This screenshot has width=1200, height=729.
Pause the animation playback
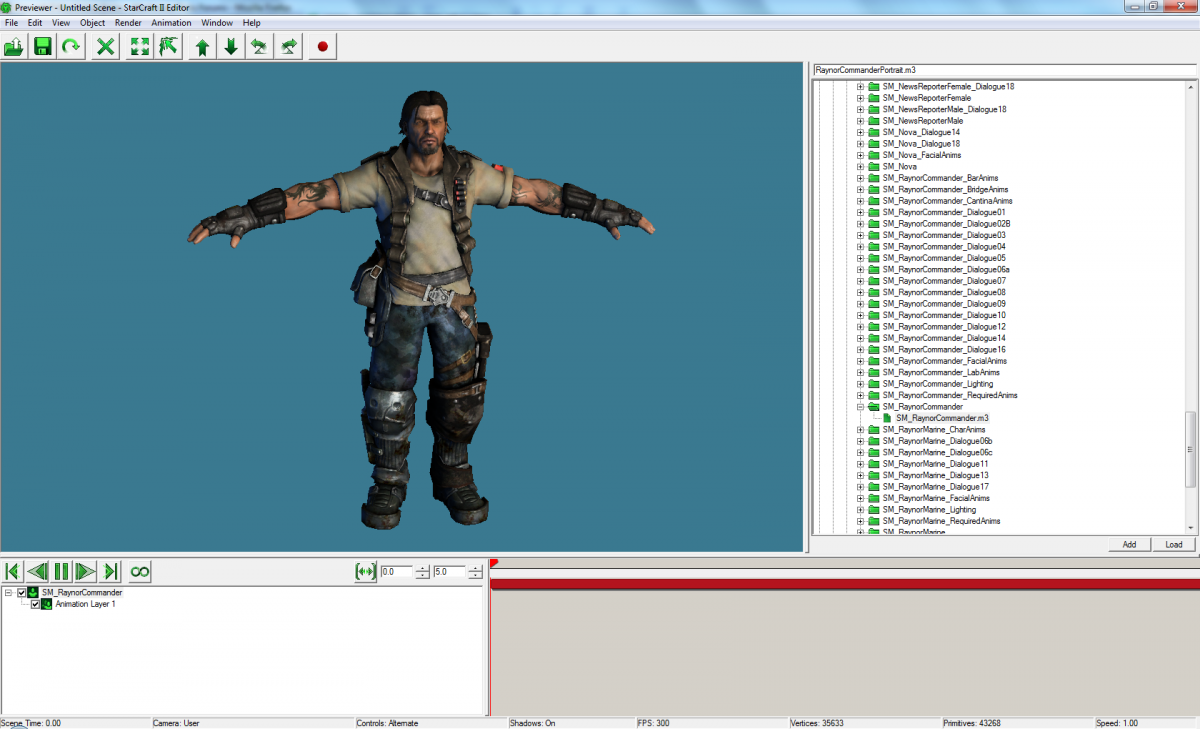tap(61, 571)
